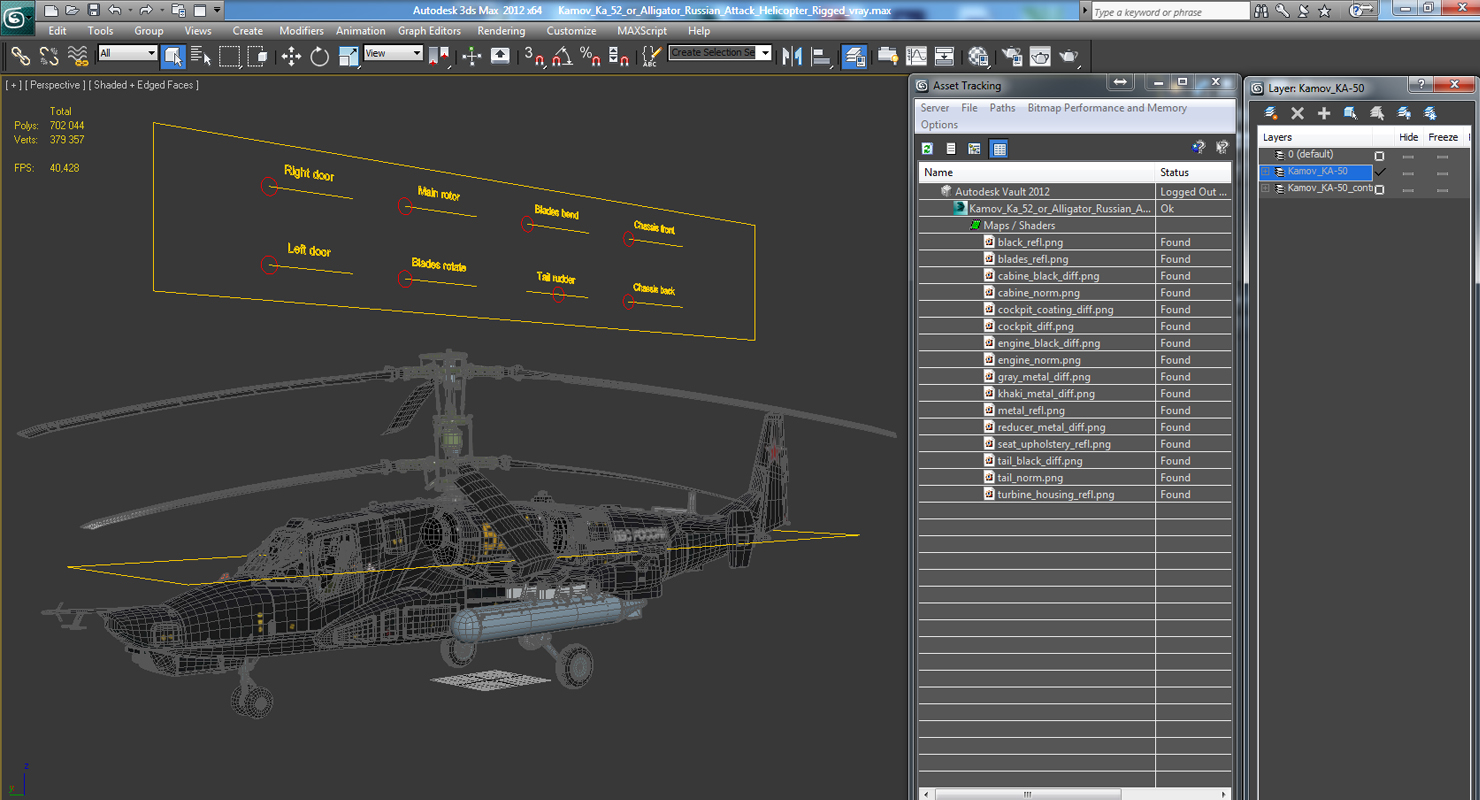The width and height of the screenshot is (1480, 800).
Task: Open selection filter All dropdown
Action: click(x=128, y=53)
